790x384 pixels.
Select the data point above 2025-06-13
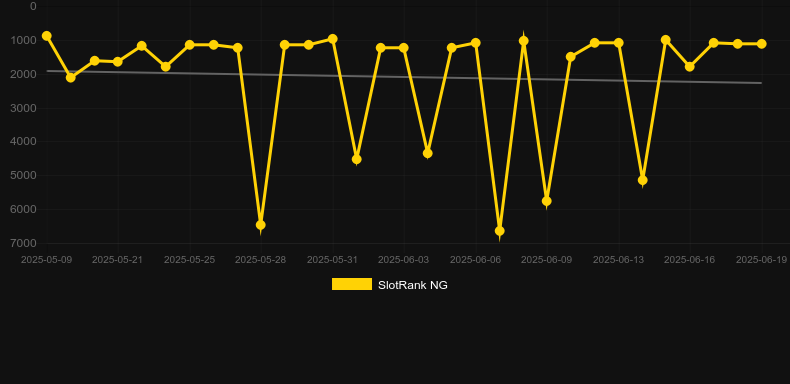tap(619, 43)
